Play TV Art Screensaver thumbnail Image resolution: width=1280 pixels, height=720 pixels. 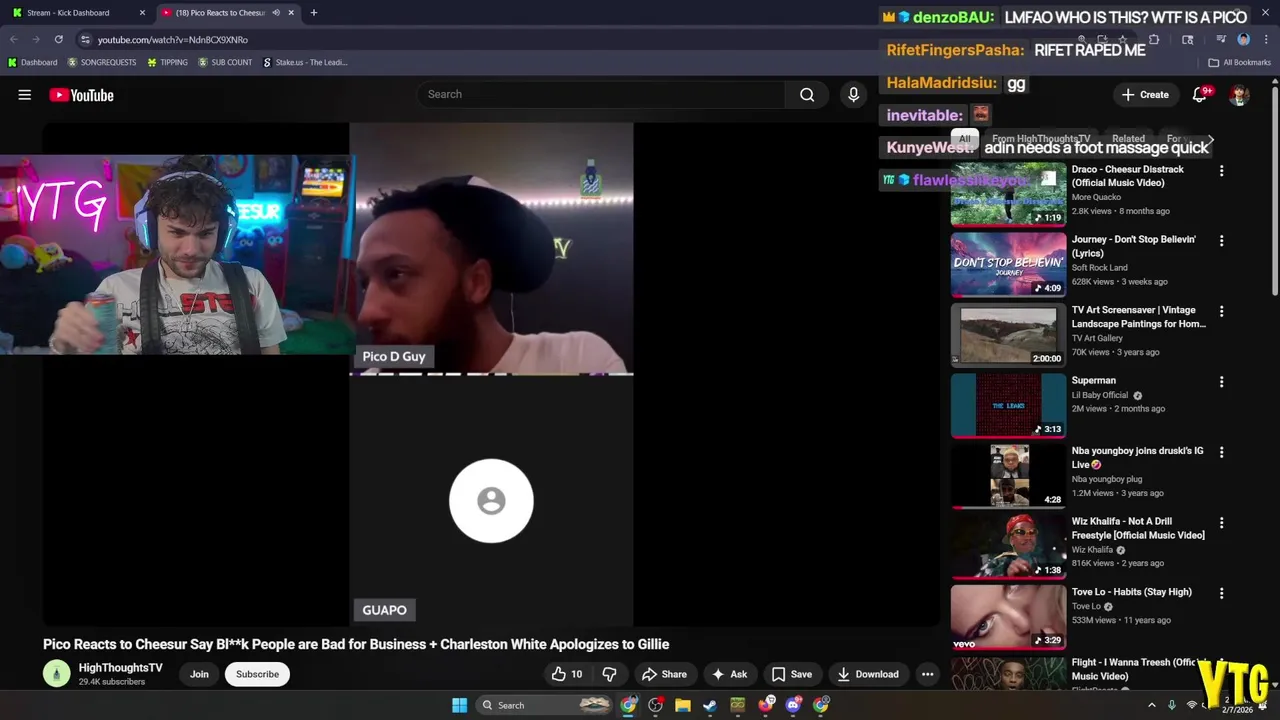[1008, 335]
